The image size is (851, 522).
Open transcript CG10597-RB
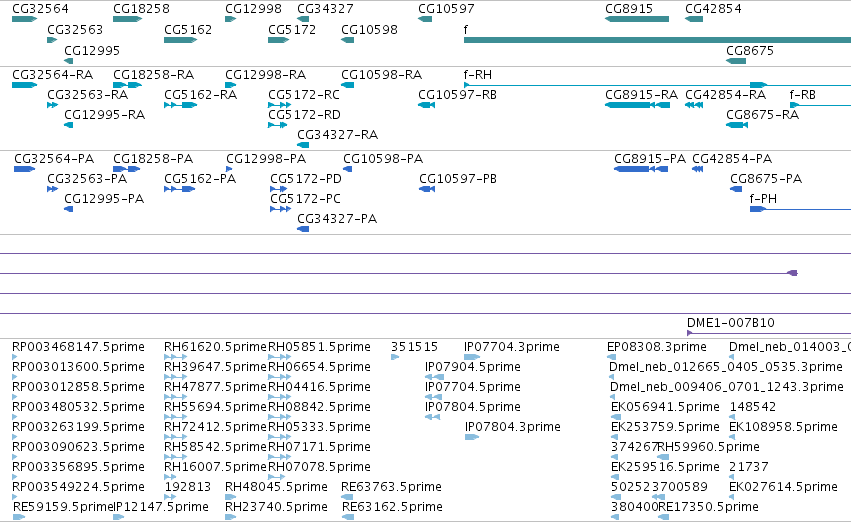coord(458,94)
